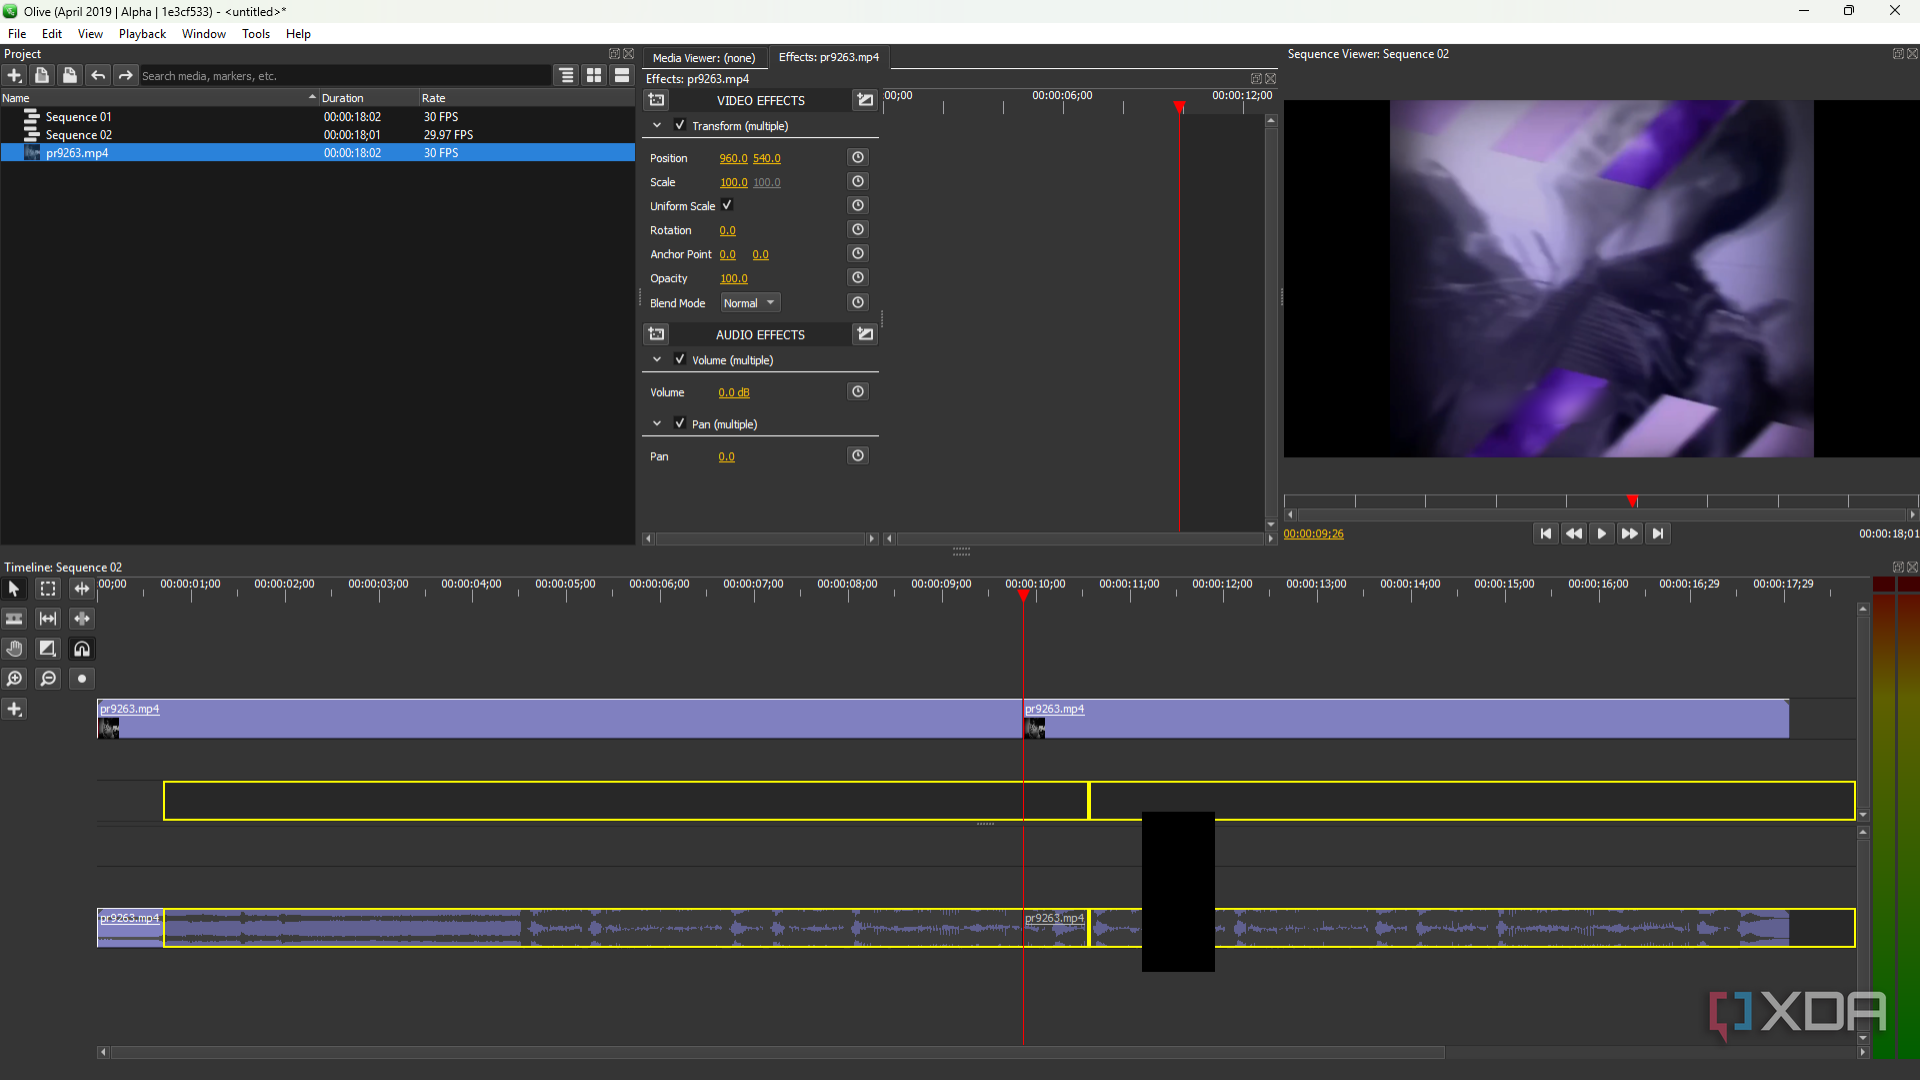Switch Project panel to icon view
1920x1080 pixels.
pyautogui.click(x=594, y=75)
